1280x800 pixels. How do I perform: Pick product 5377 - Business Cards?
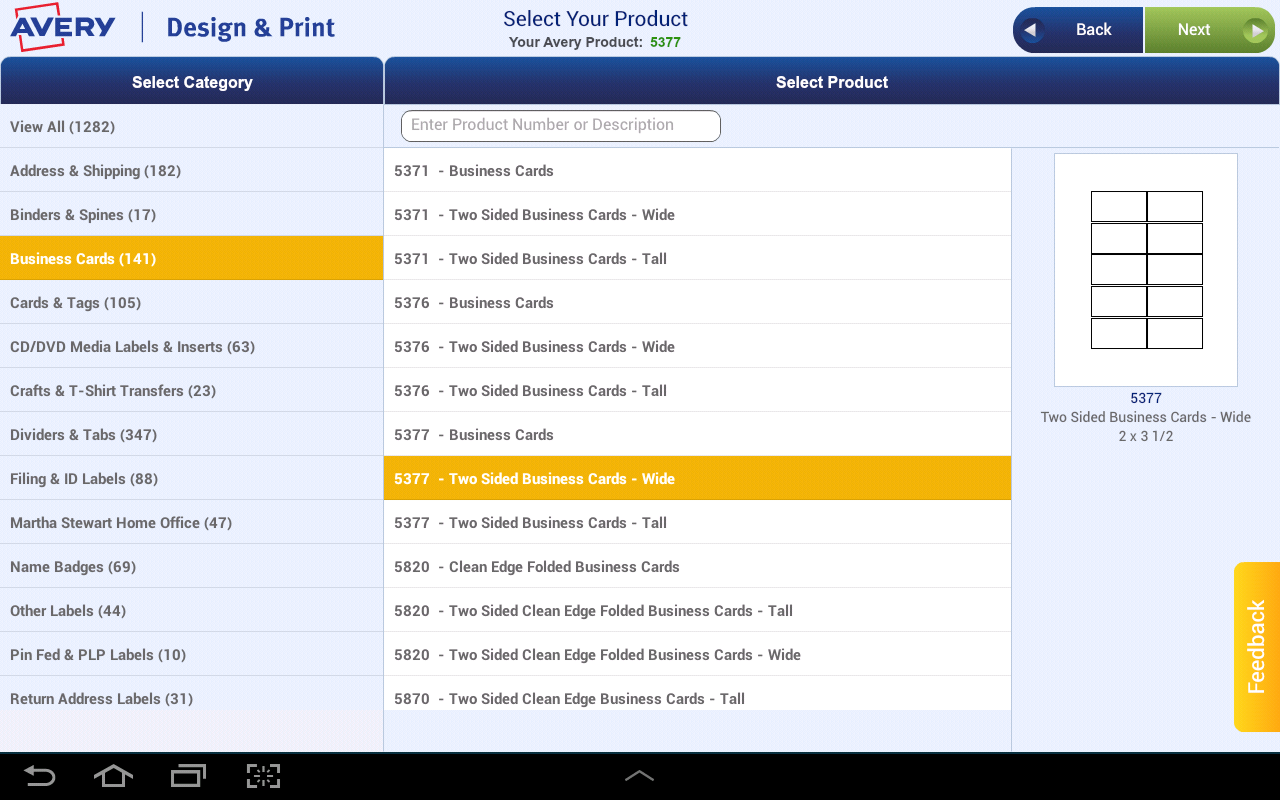(697, 435)
